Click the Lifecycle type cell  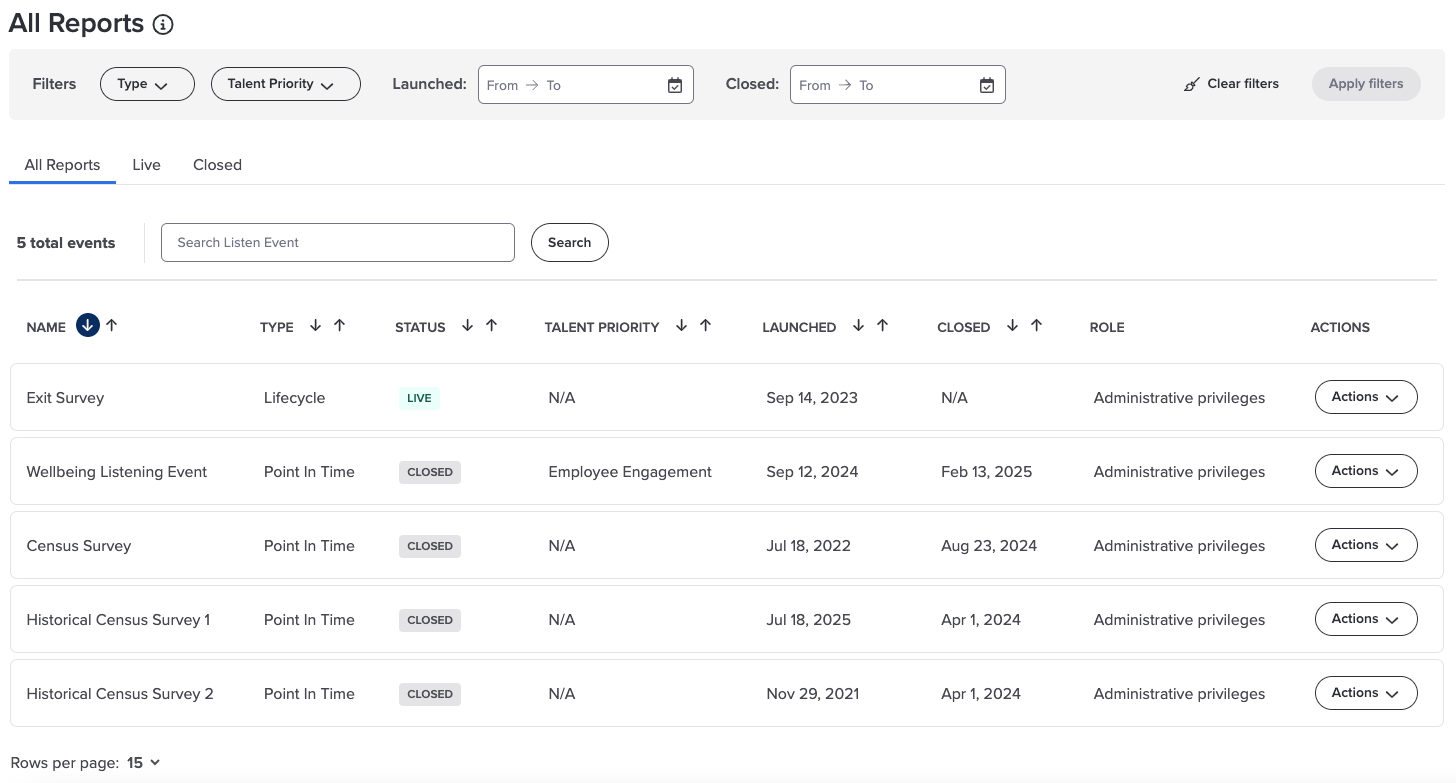pyautogui.click(x=294, y=398)
